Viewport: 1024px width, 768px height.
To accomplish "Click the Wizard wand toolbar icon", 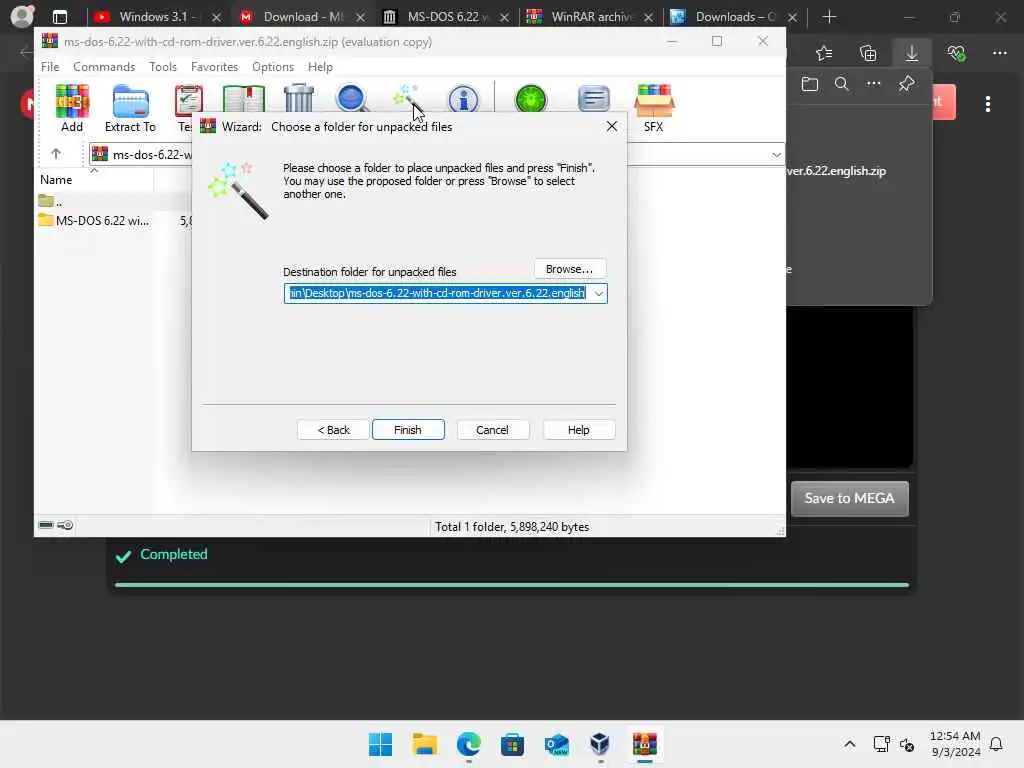I will pyautogui.click(x=406, y=98).
